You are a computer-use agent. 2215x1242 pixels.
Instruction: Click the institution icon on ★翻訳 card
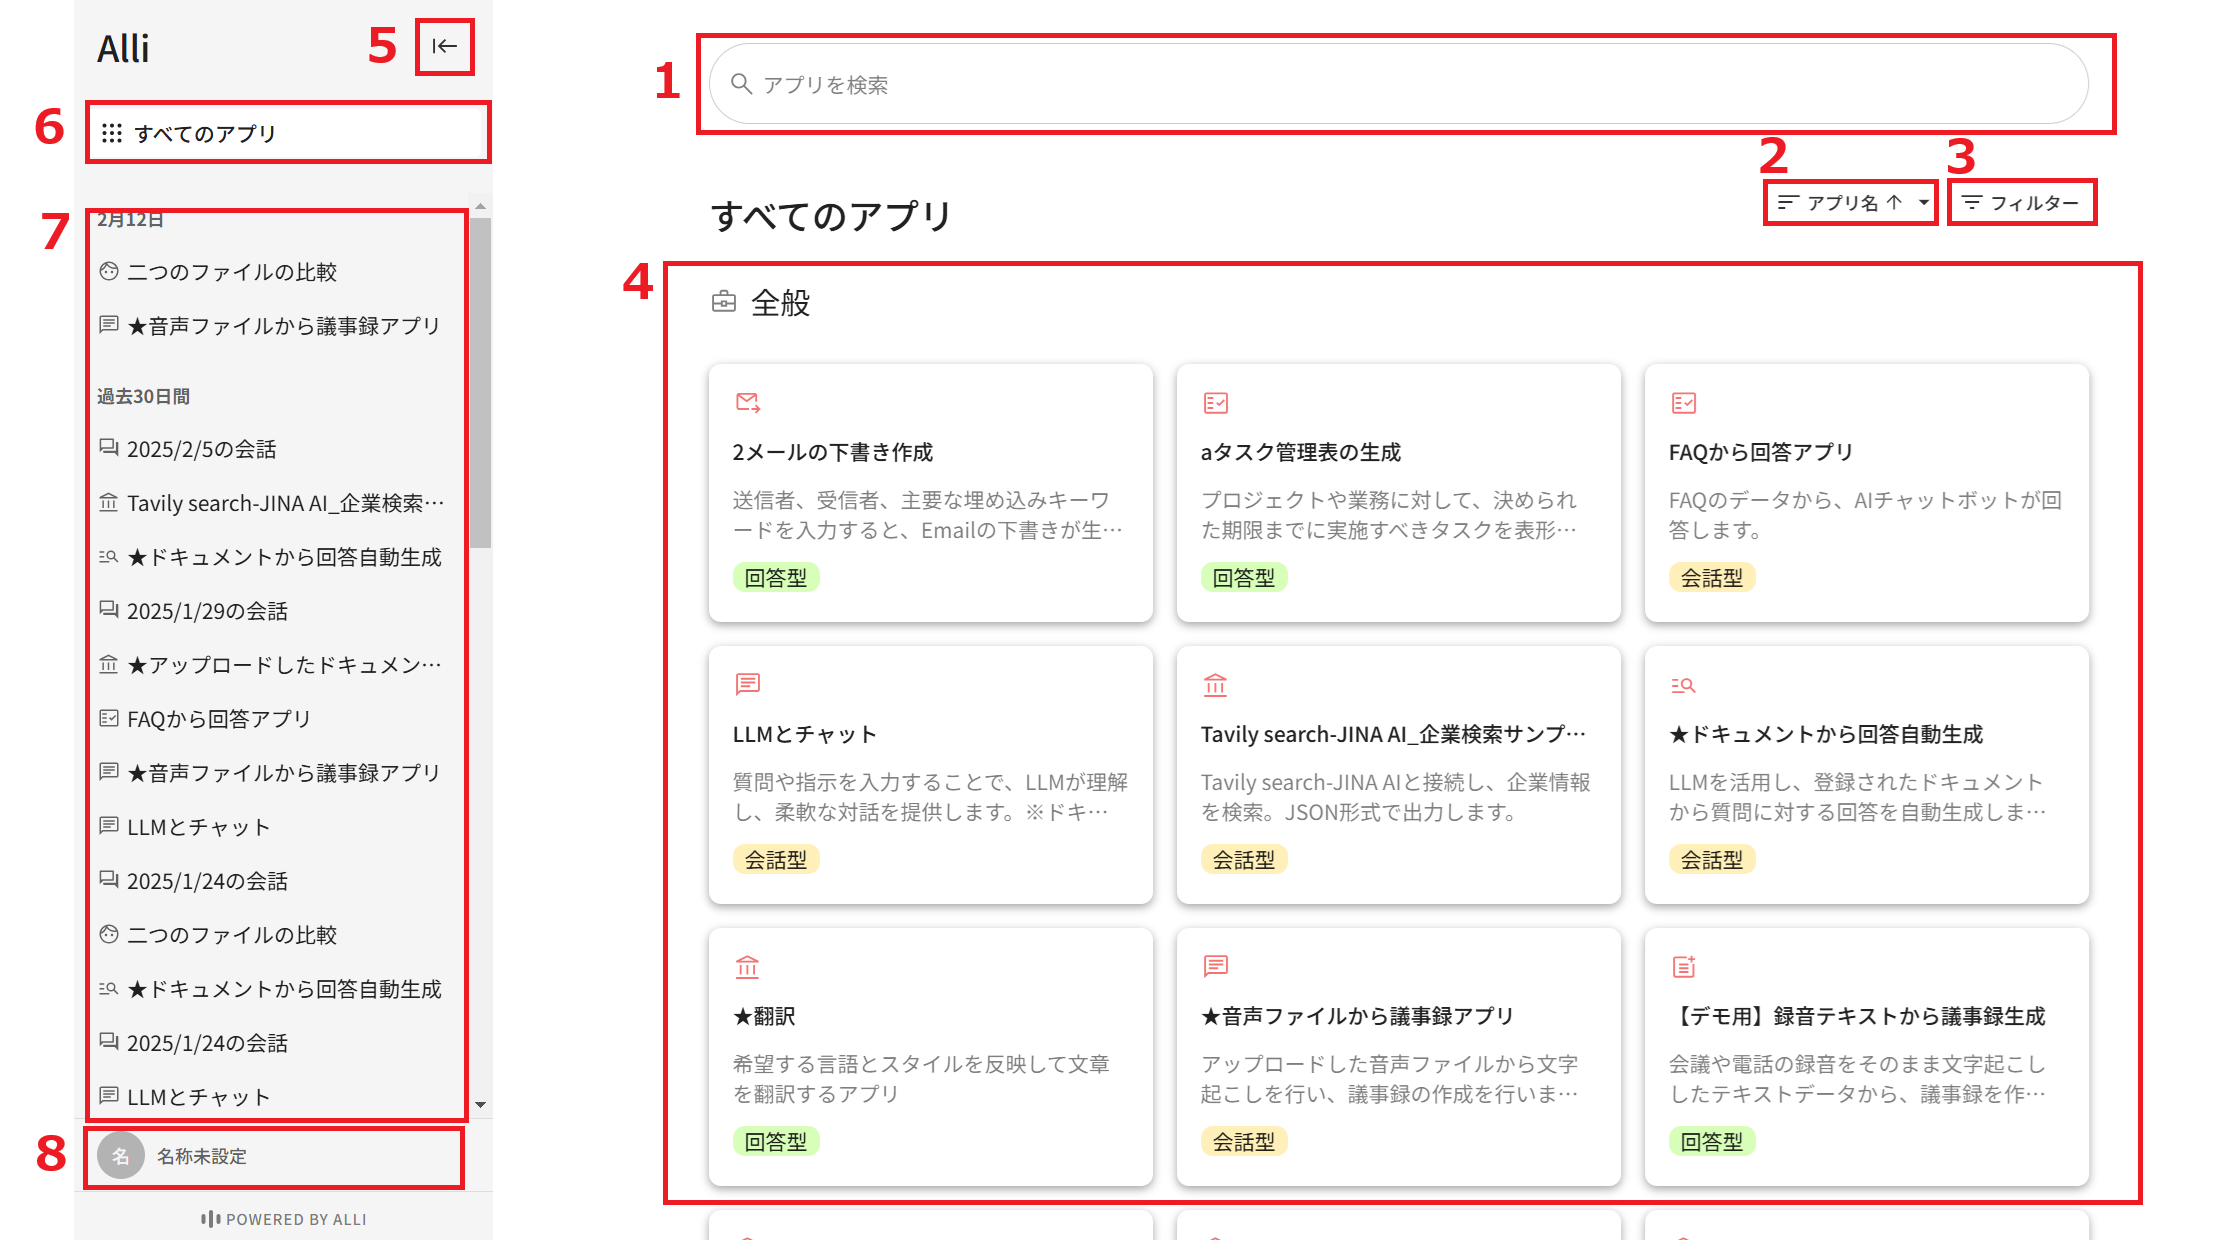tap(747, 967)
